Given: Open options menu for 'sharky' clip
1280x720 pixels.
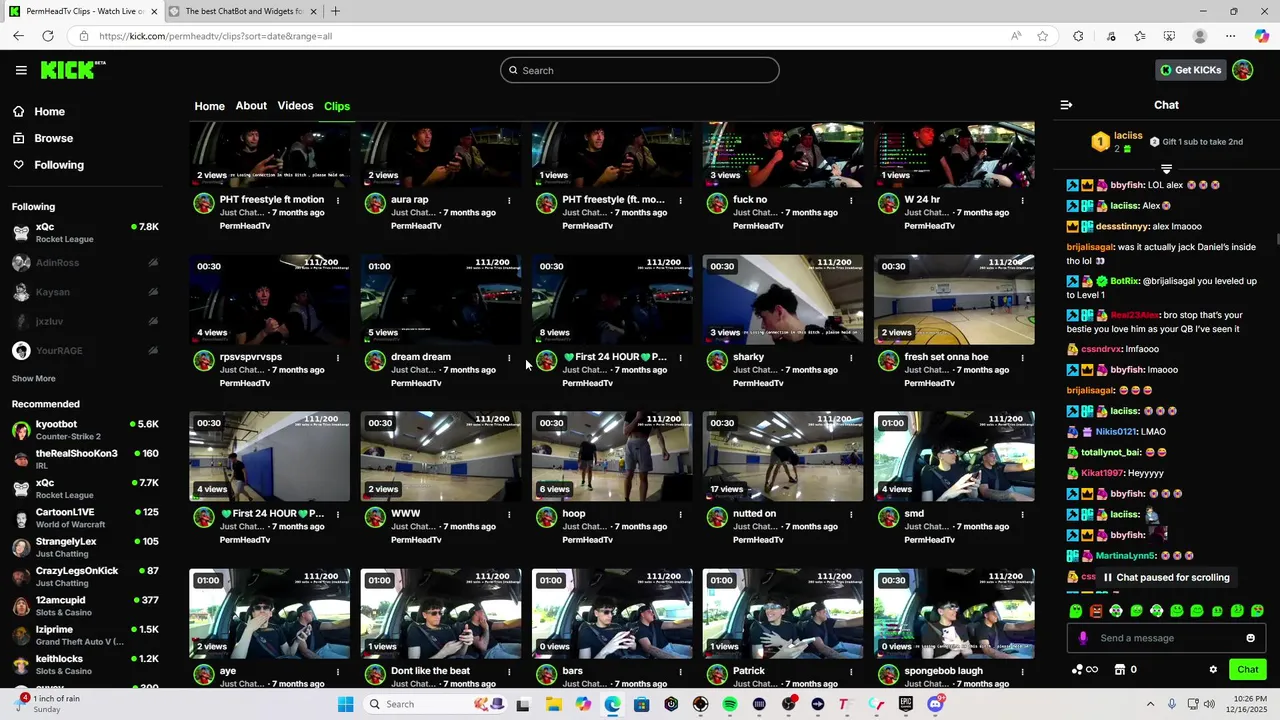Looking at the screenshot, I should 851,357.
